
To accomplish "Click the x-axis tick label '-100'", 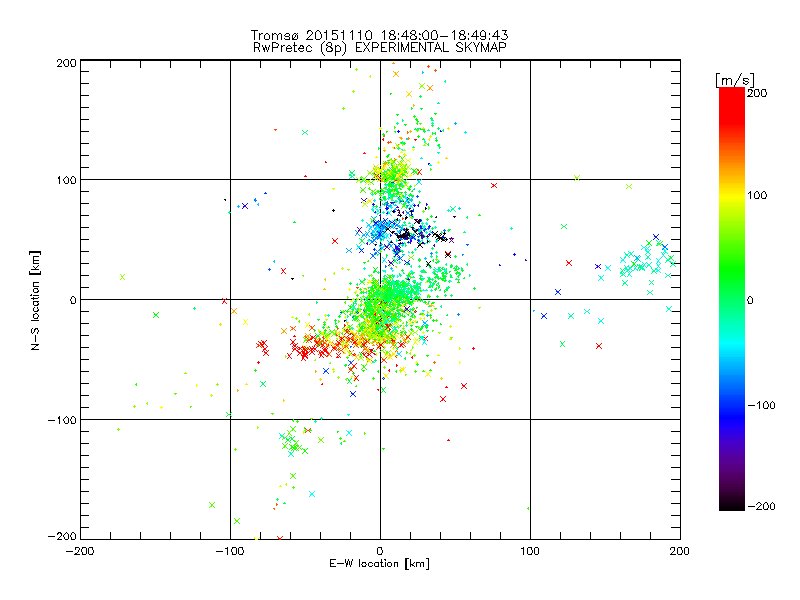I will coord(230,551).
